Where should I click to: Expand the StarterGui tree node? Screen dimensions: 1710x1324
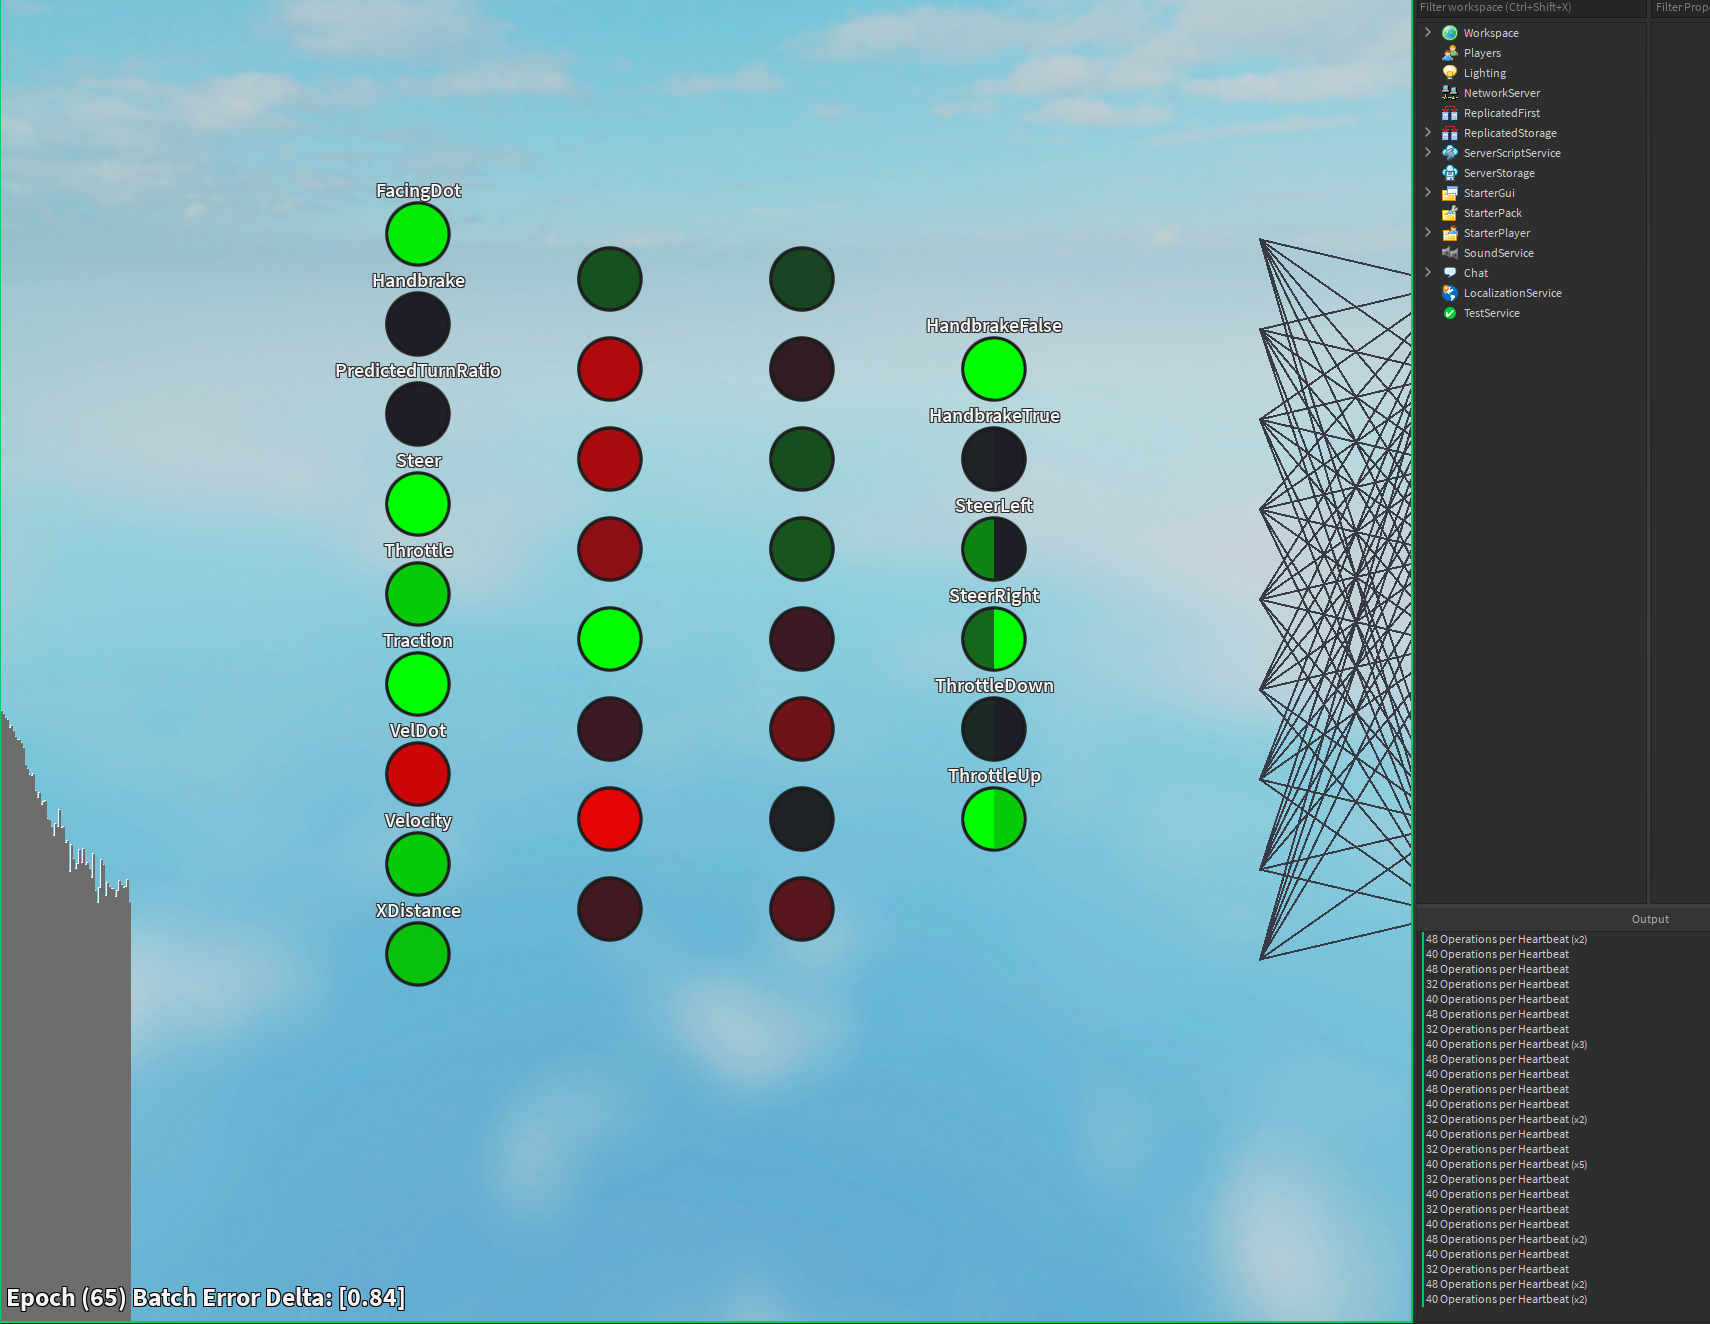tap(1428, 193)
